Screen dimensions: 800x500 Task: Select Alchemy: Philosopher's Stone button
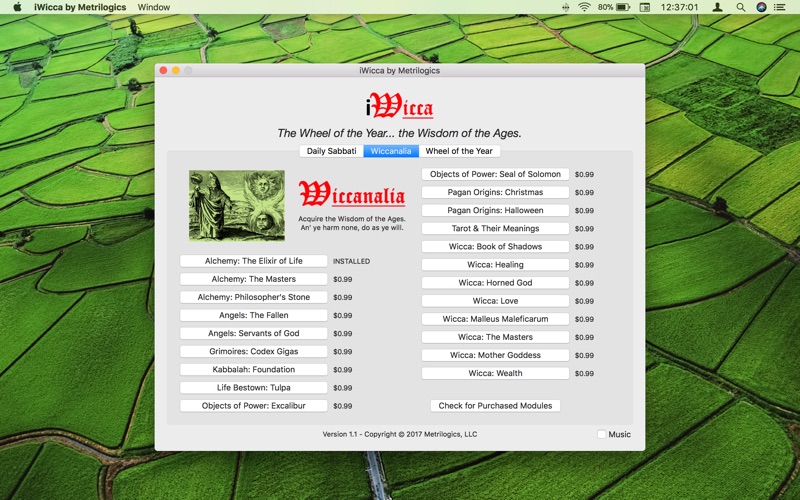254,297
